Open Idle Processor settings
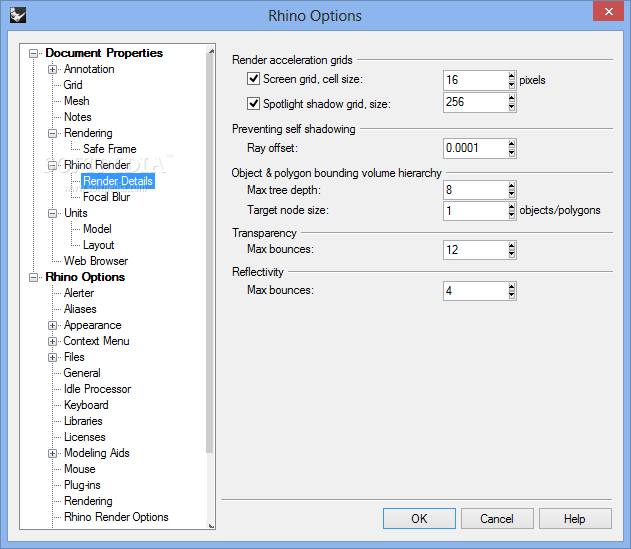The width and height of the screenshot is (631, 549). [x=97, y=389]
